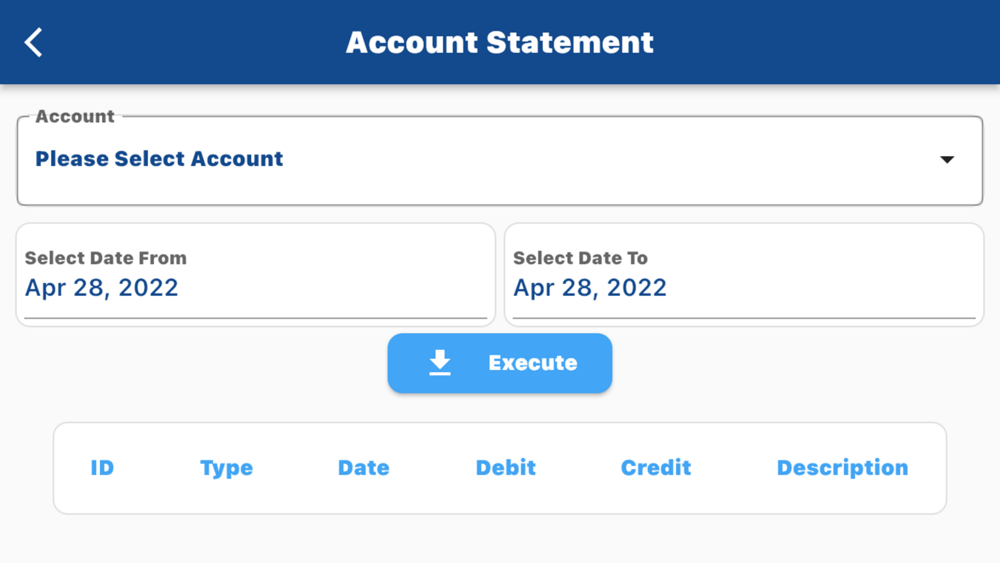This screenshot has width=1000, height=563.
Task: Click the Account Statement page title
Action: (x=500, y=43)
